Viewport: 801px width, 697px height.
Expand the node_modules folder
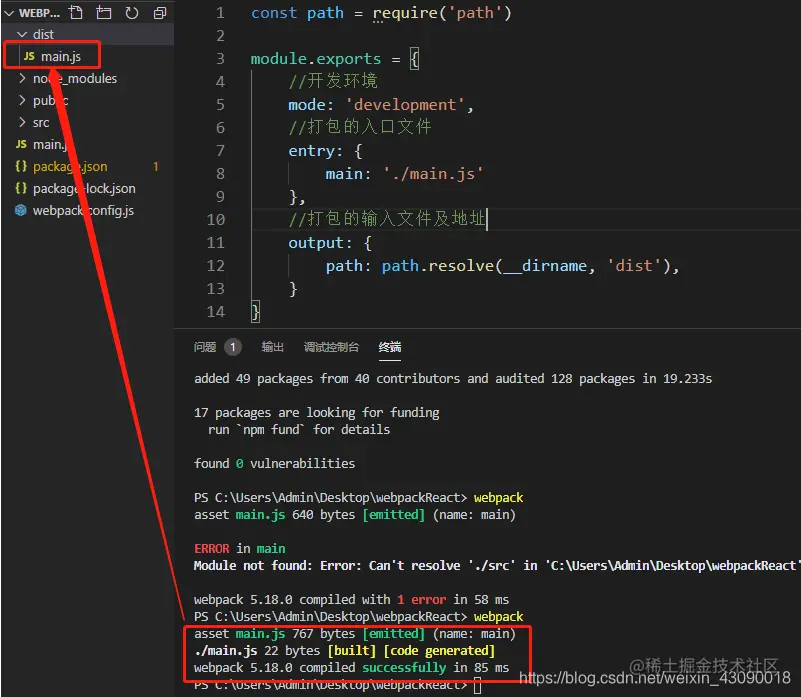[75, 79]
